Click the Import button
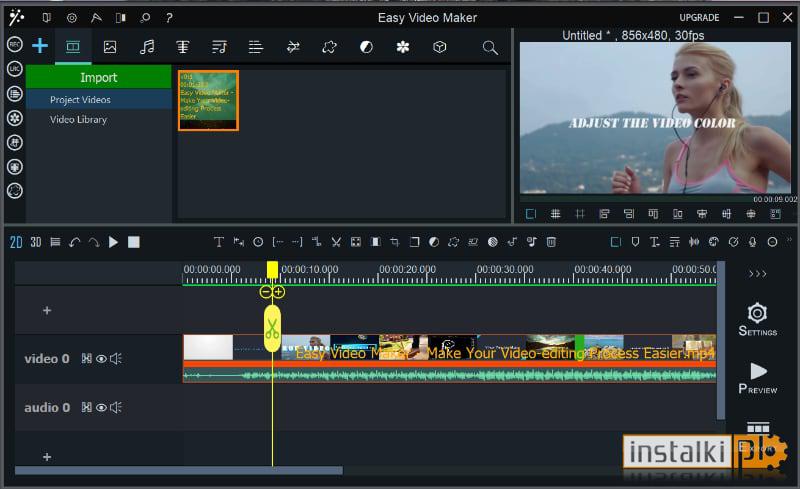Image resolution: width=800 pixels, height=489 pixels. [x=98, y=77]
